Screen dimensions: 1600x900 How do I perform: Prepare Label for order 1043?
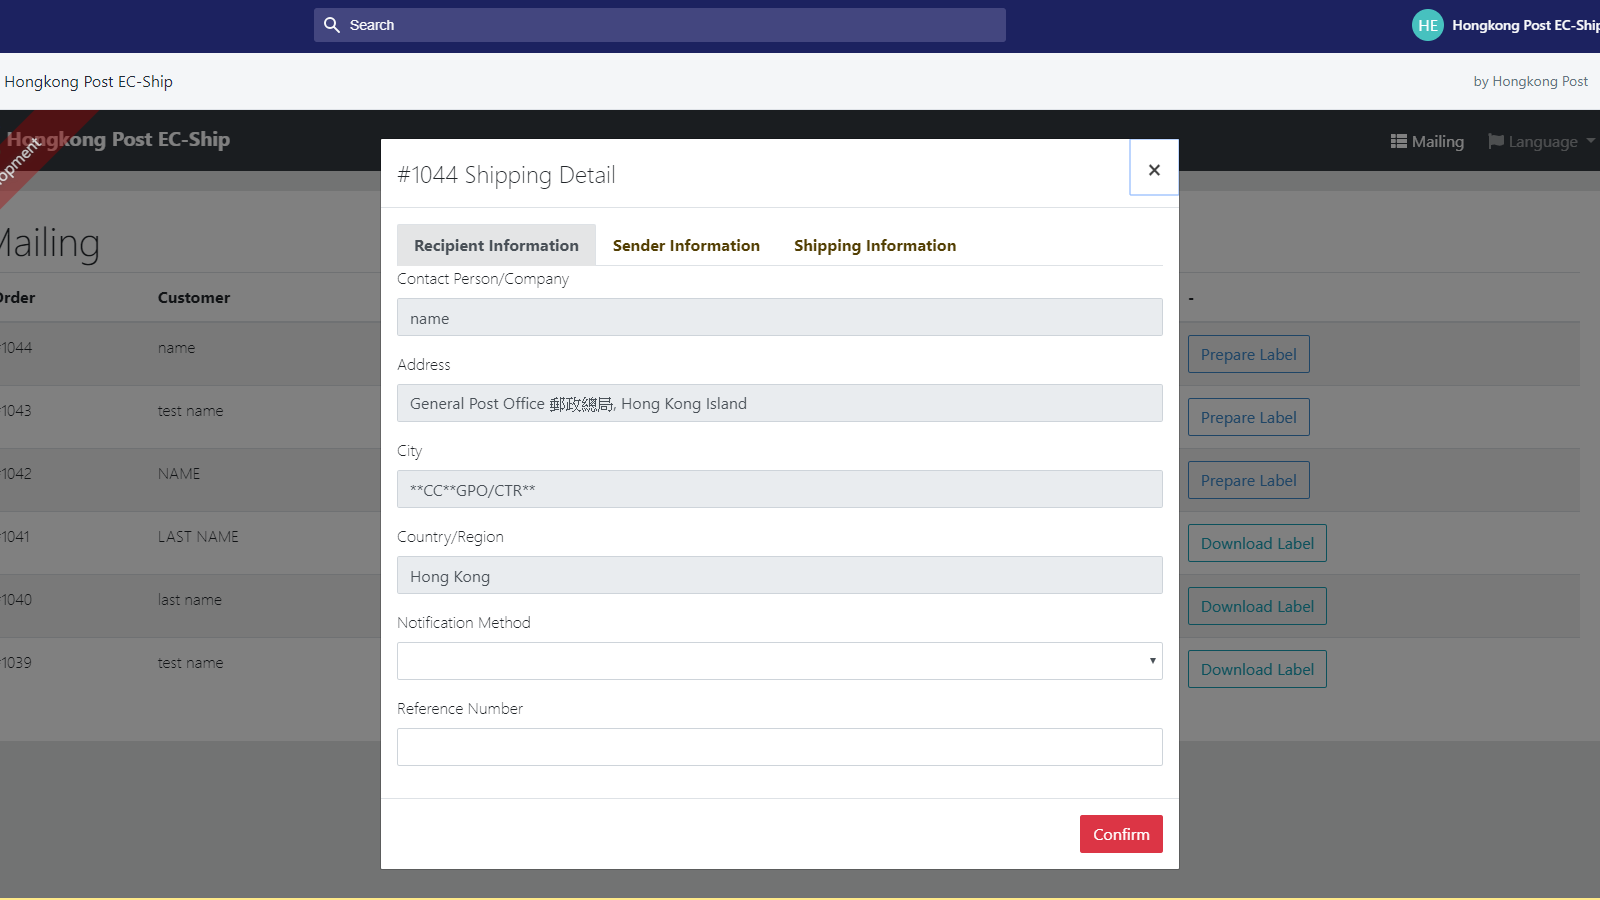(x=1248, y=417)
